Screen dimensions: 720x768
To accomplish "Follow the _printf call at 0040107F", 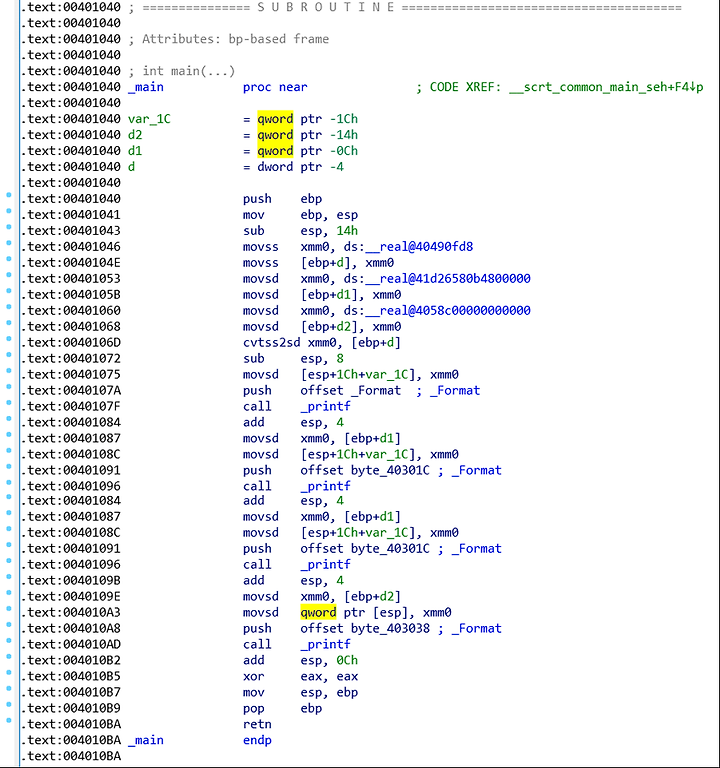I will [x=326, y=406].
